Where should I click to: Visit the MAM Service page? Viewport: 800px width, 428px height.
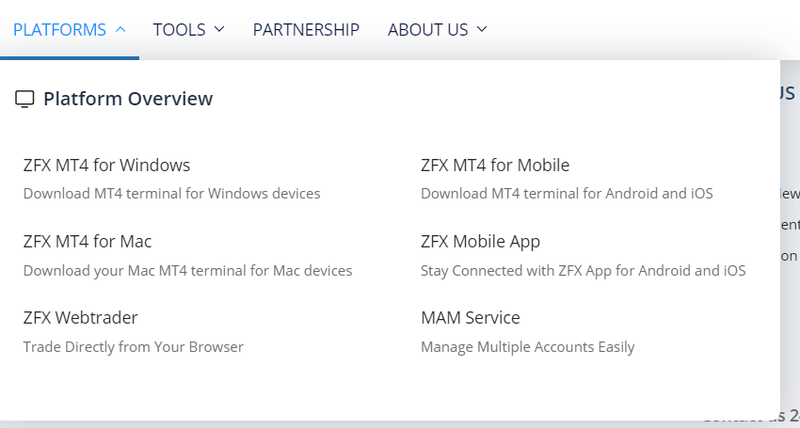coord(470,318)
